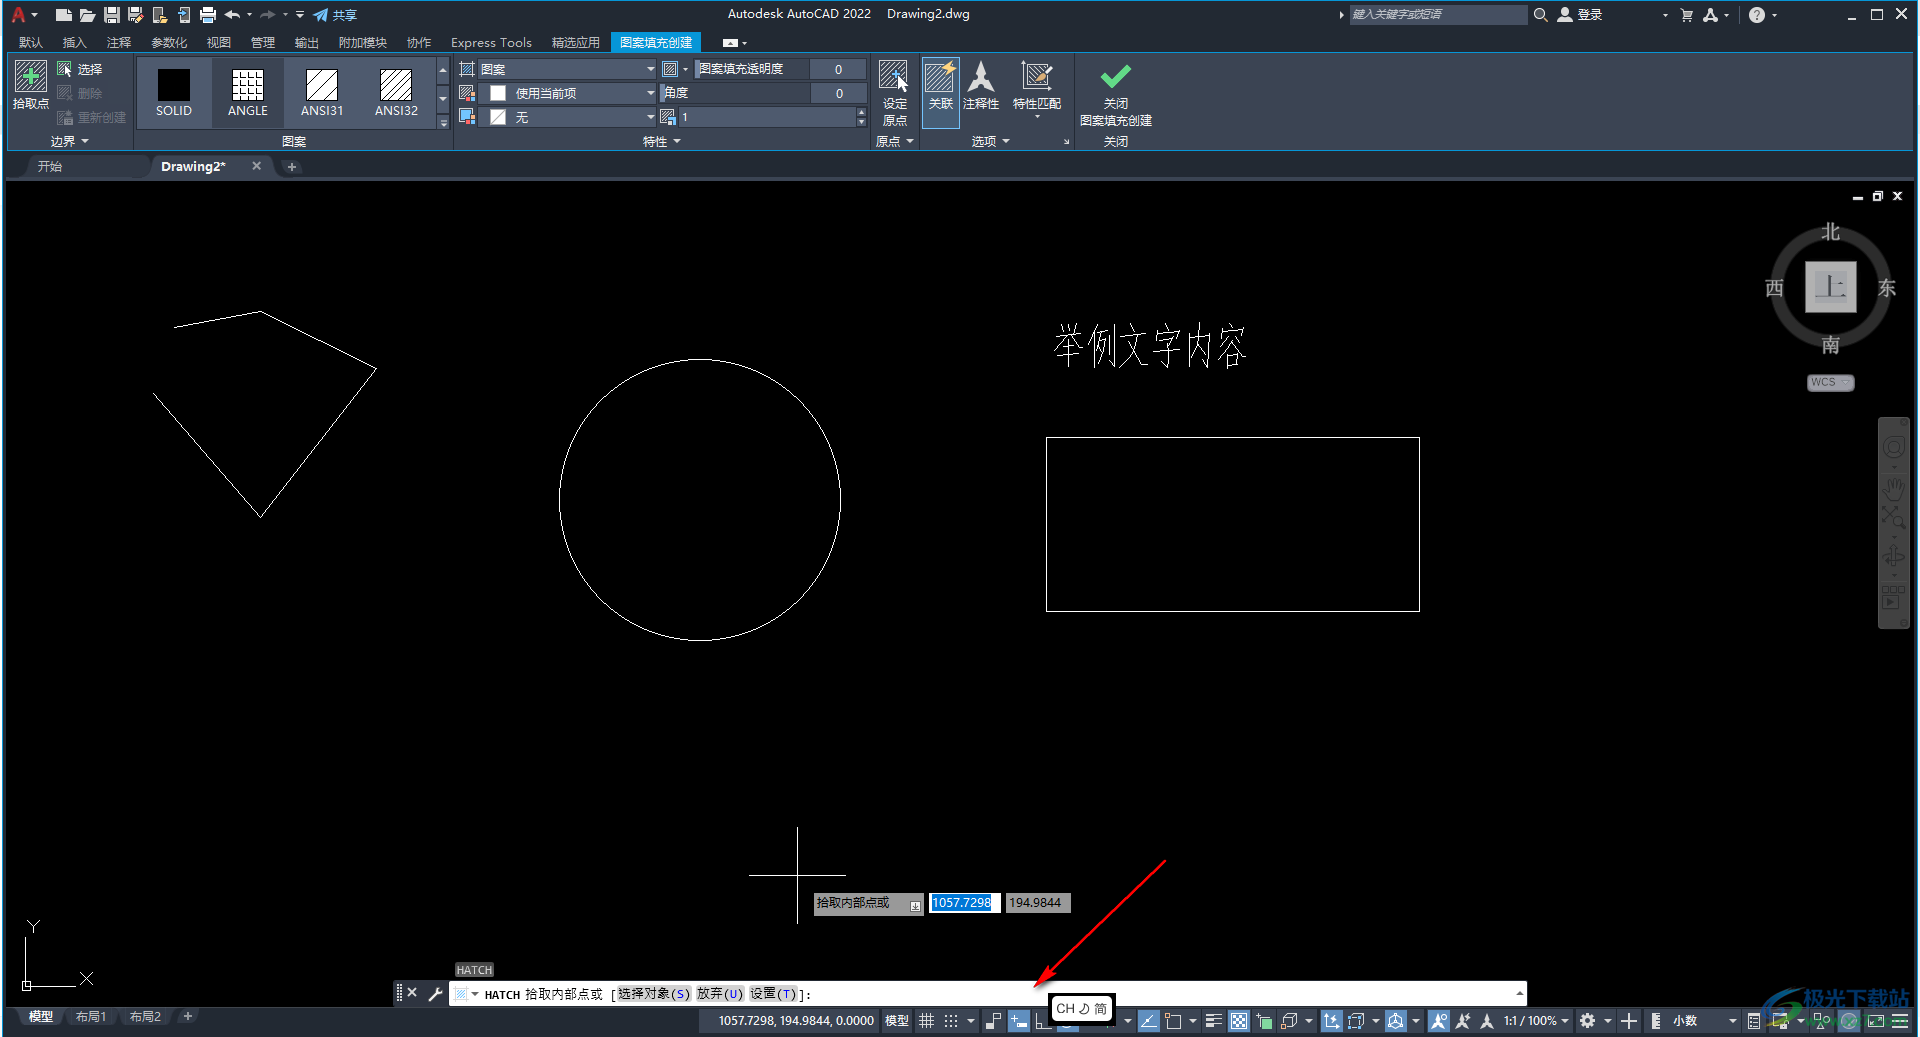Toggle isometric drafting / object snap tracking icon
Viewport: 1920px width, 1037px height.
click(1149, 1021)
